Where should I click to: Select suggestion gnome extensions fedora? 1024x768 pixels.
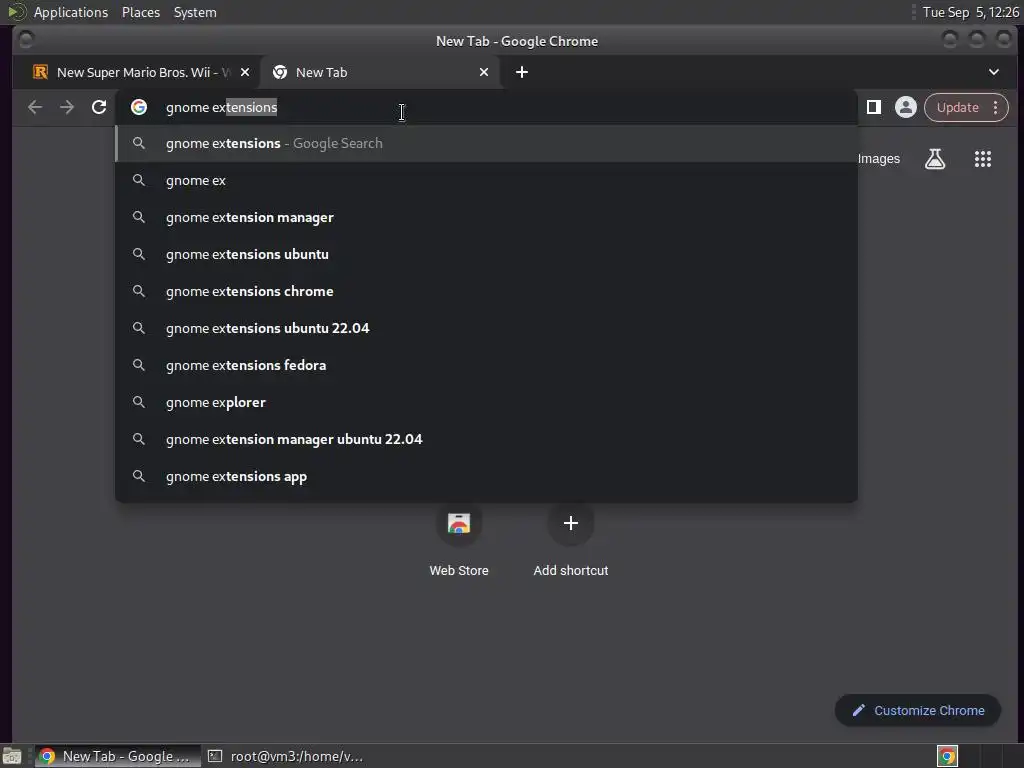point(486,365)
